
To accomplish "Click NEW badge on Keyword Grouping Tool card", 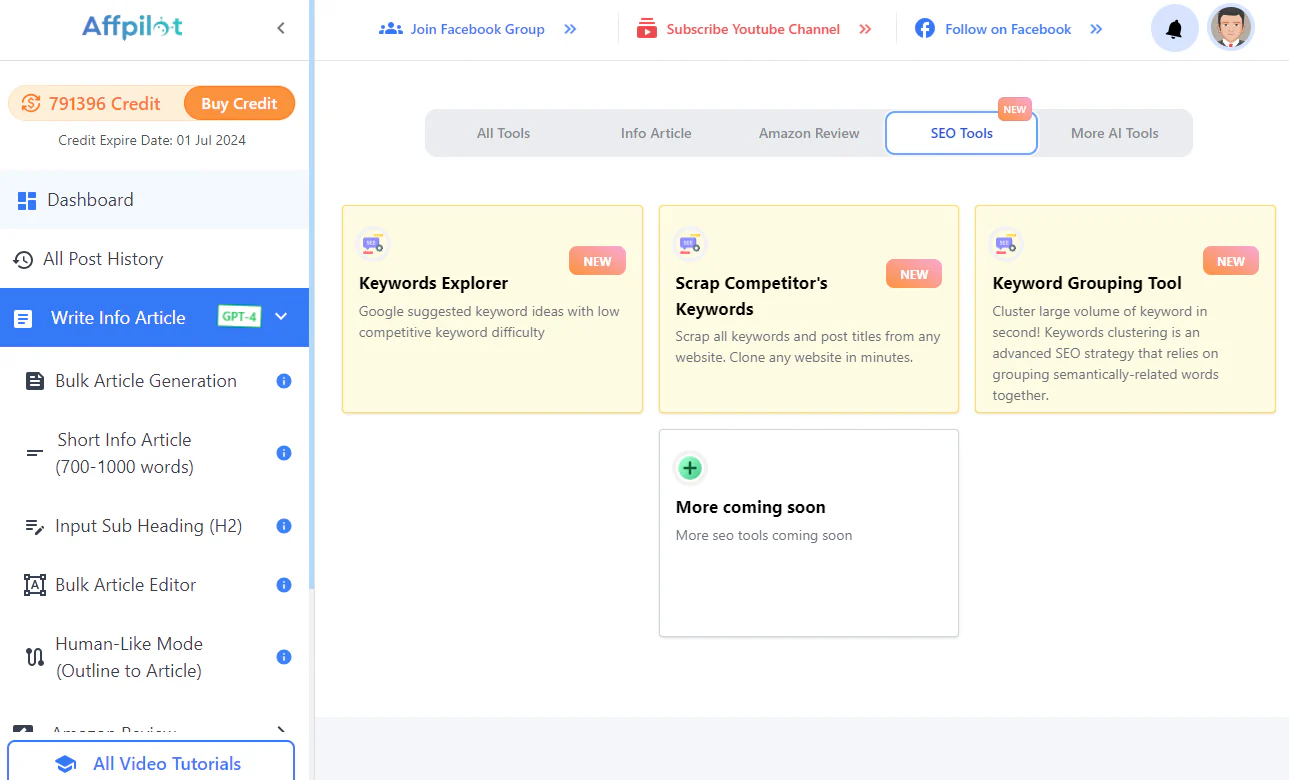I will tap(1230, 261).
